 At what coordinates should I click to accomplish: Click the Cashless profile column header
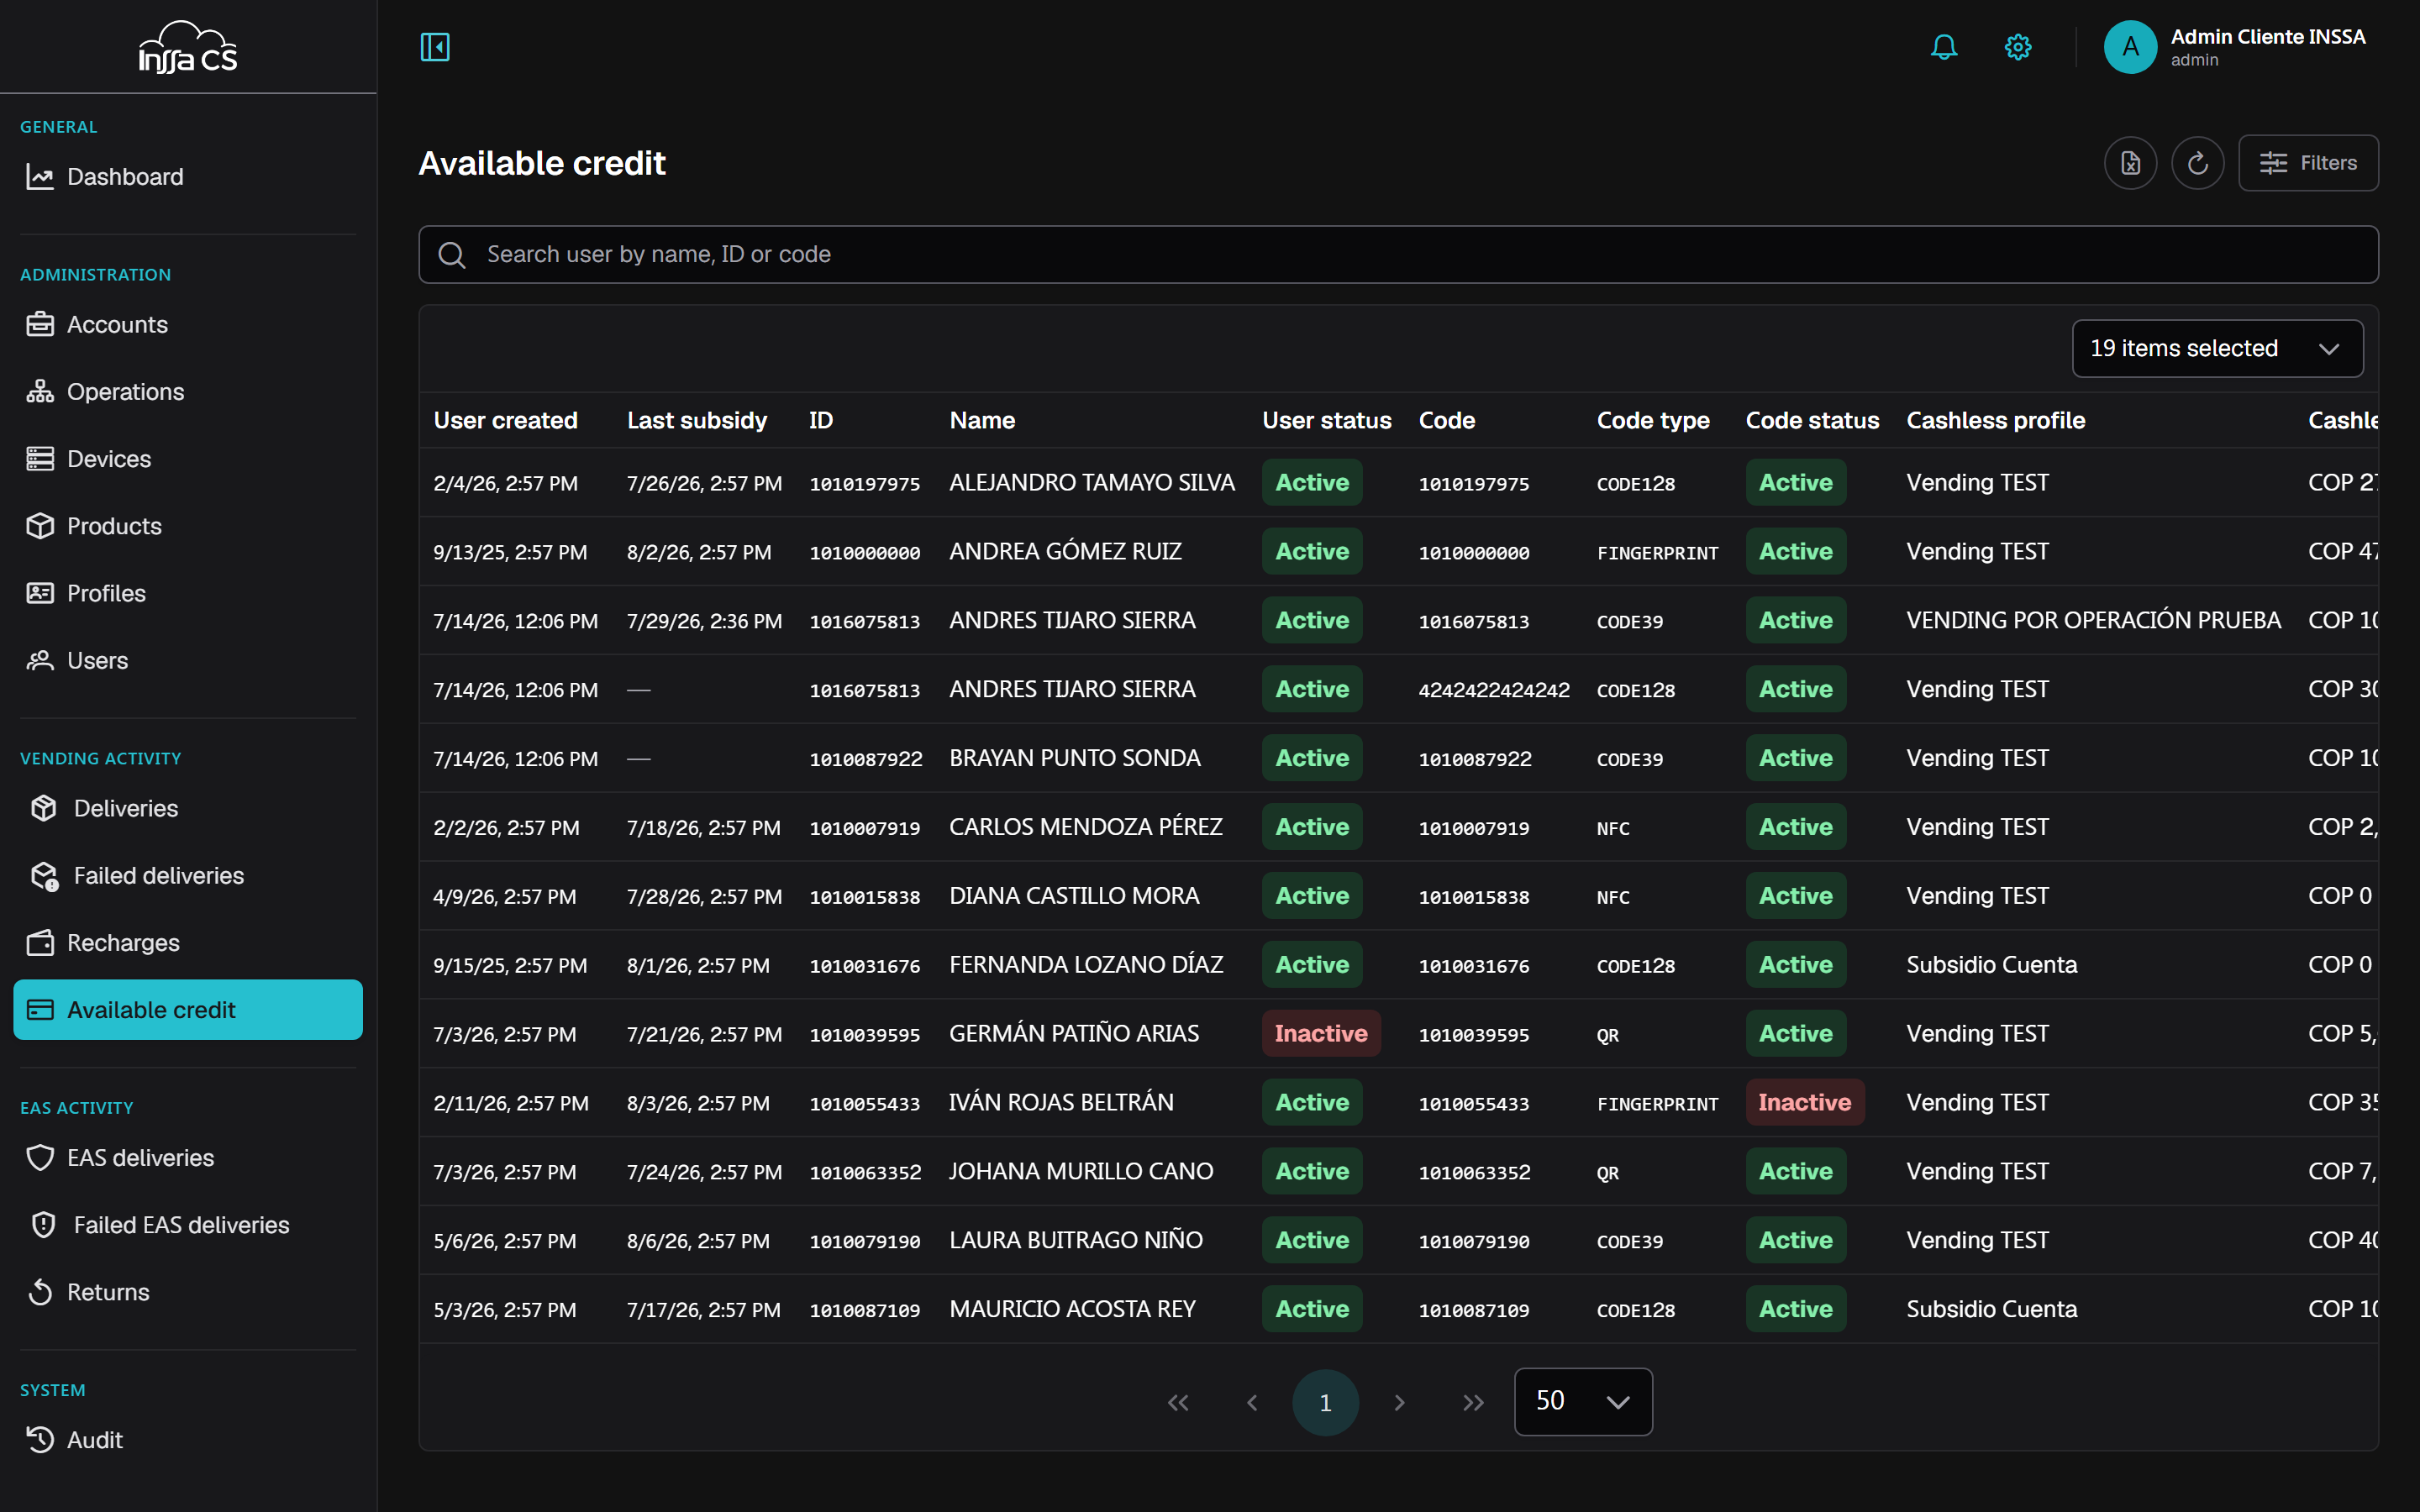(1995, 421)
